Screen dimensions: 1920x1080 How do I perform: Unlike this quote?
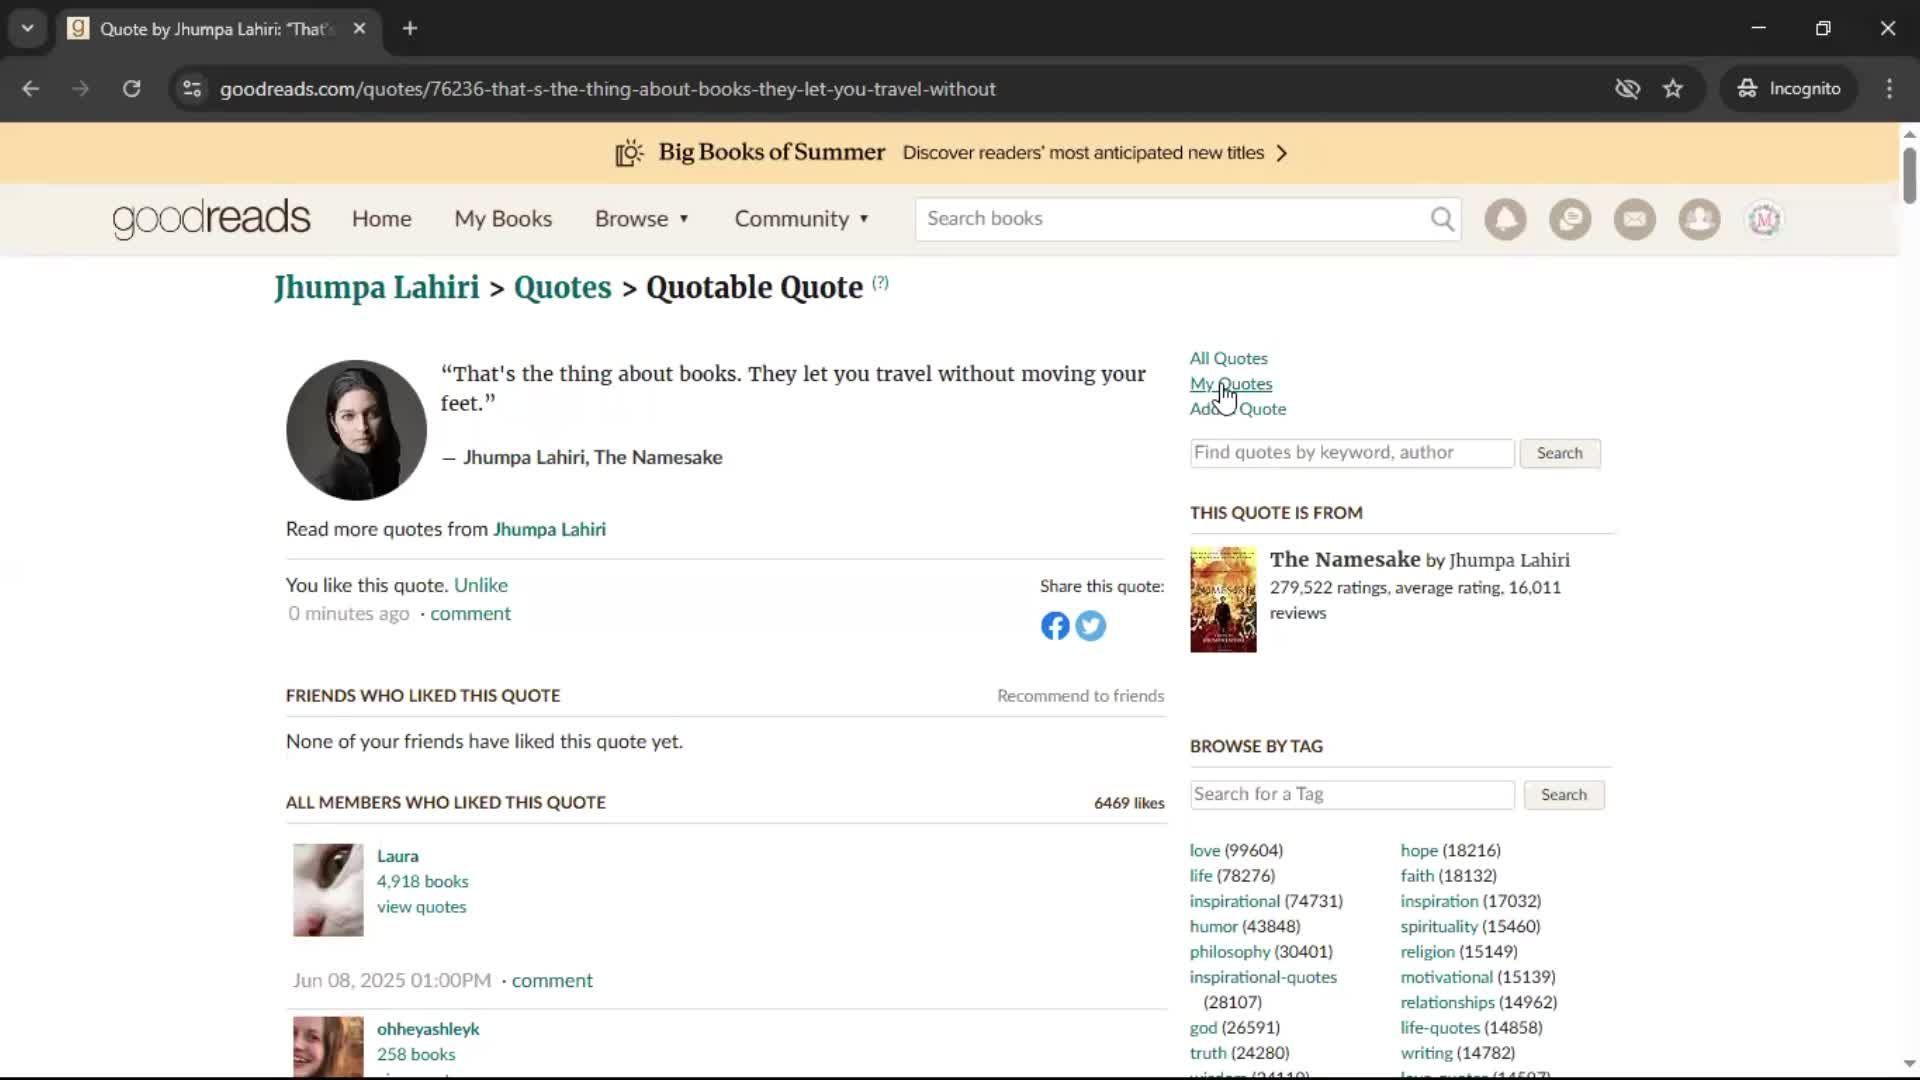coord(481,585)
